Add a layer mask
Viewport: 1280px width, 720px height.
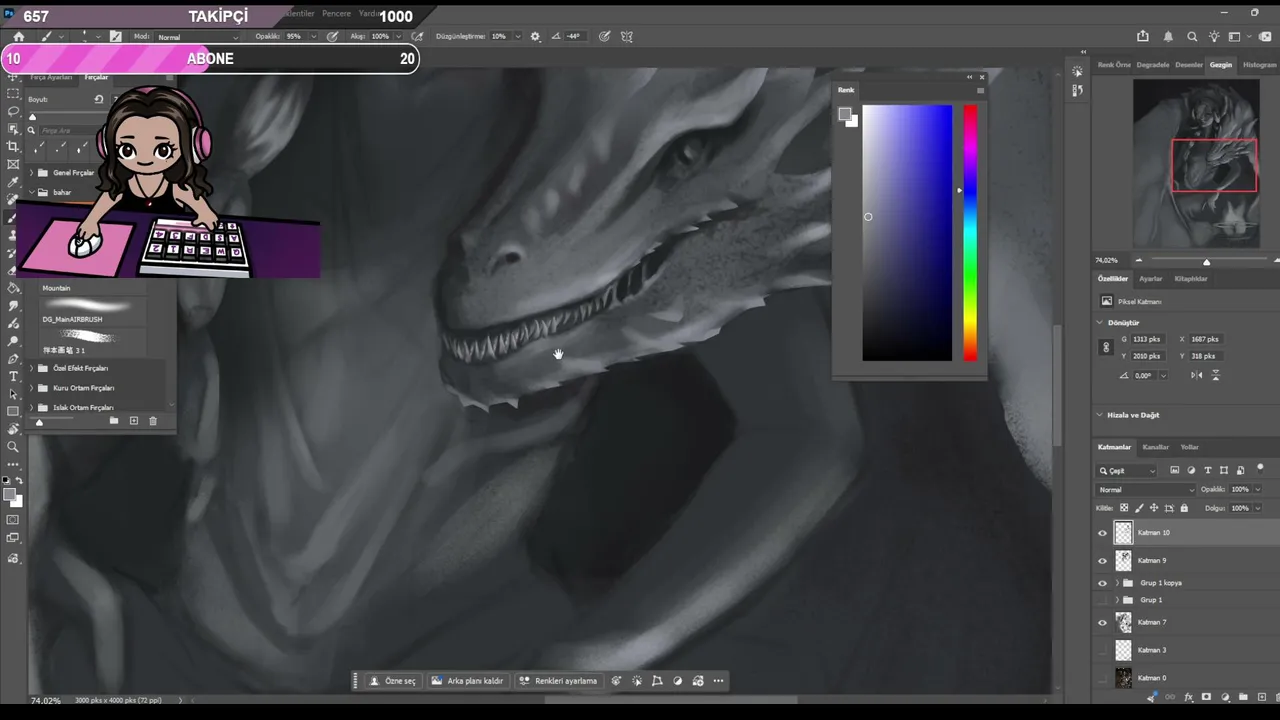pyautogui.click(x=1206, y=697)
